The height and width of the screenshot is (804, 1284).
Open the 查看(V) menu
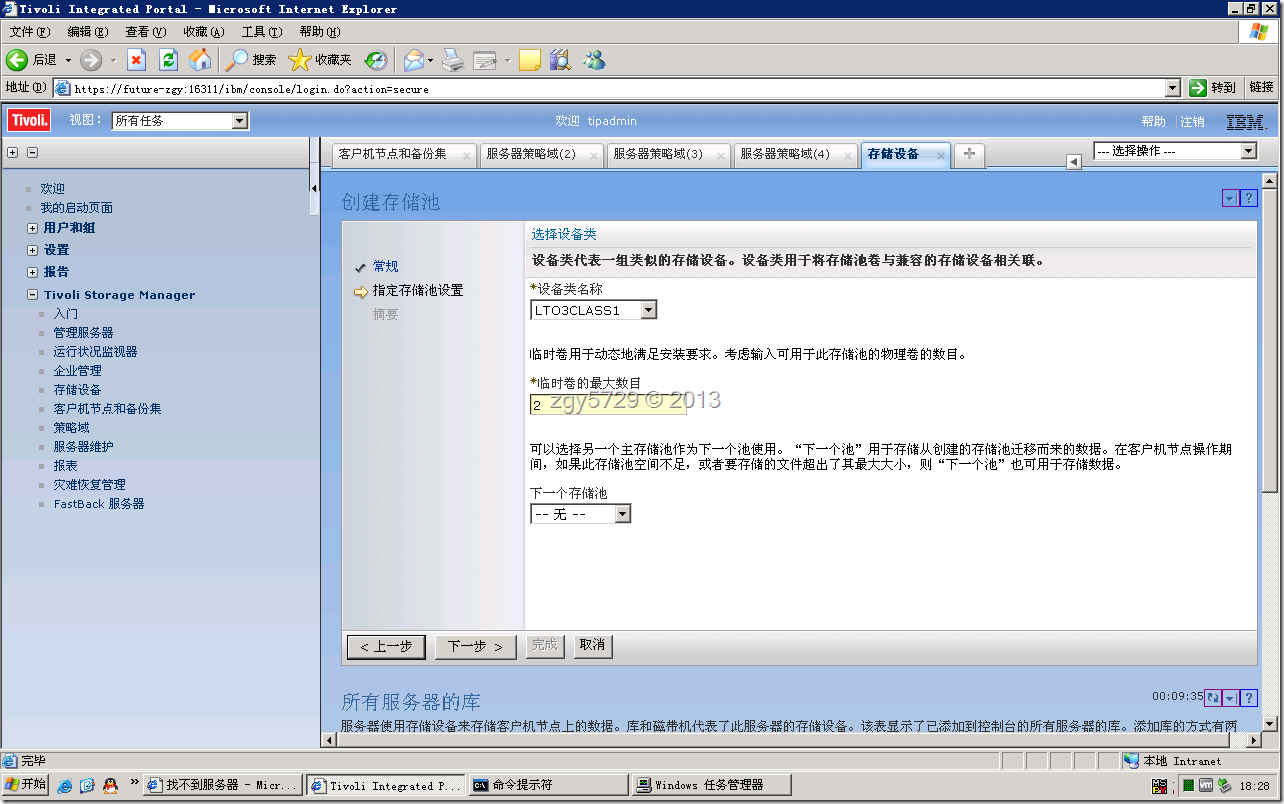pyautogui.click(x=145, y=32)
